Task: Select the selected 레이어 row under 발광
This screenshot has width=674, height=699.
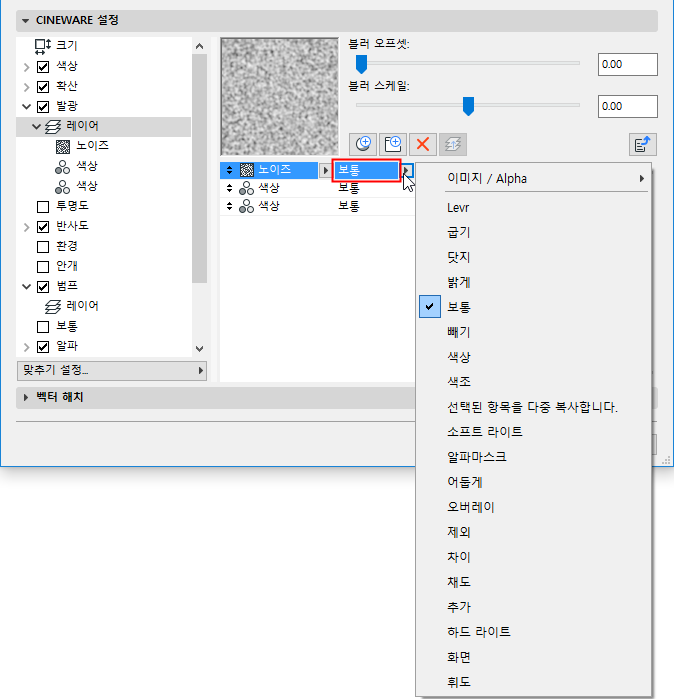Action: click(x=103, y=127)
